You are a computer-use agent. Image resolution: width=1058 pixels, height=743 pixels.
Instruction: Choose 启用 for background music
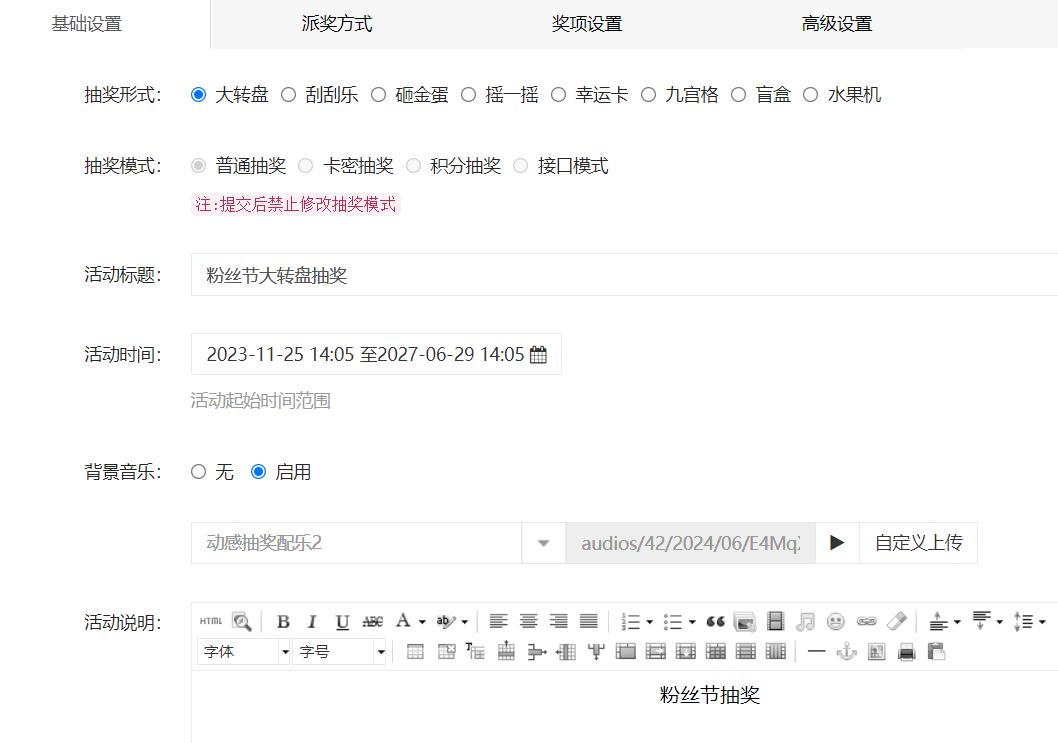258,472
